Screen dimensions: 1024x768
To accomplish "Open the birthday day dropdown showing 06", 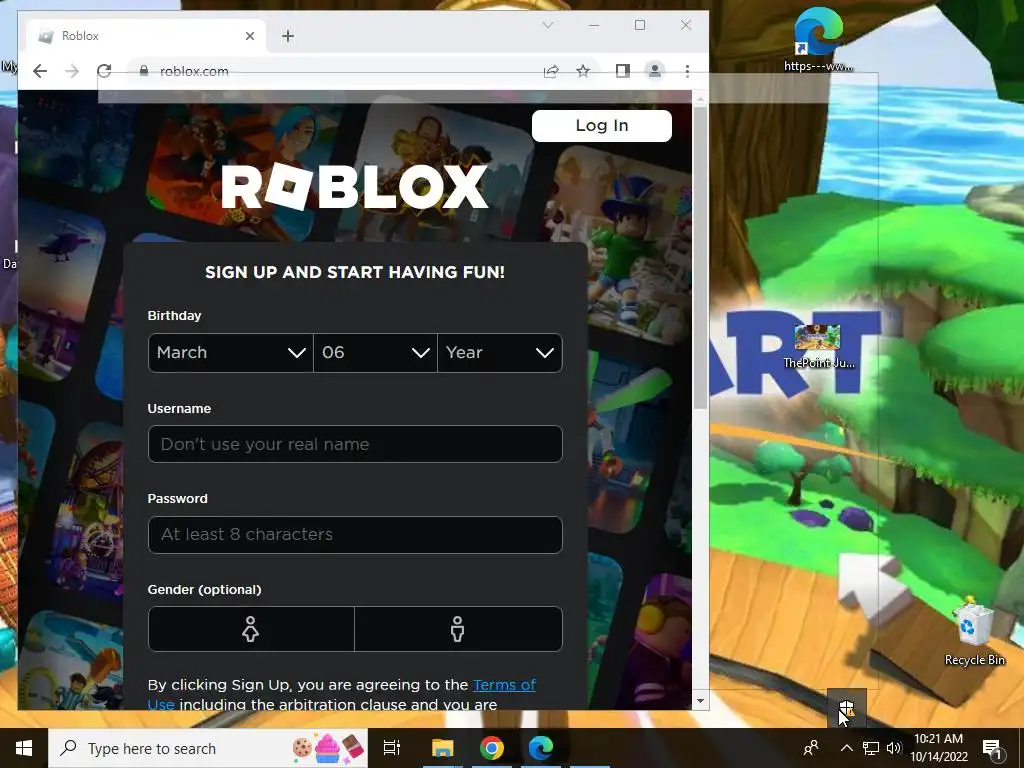I will click(x=376, y=353).
